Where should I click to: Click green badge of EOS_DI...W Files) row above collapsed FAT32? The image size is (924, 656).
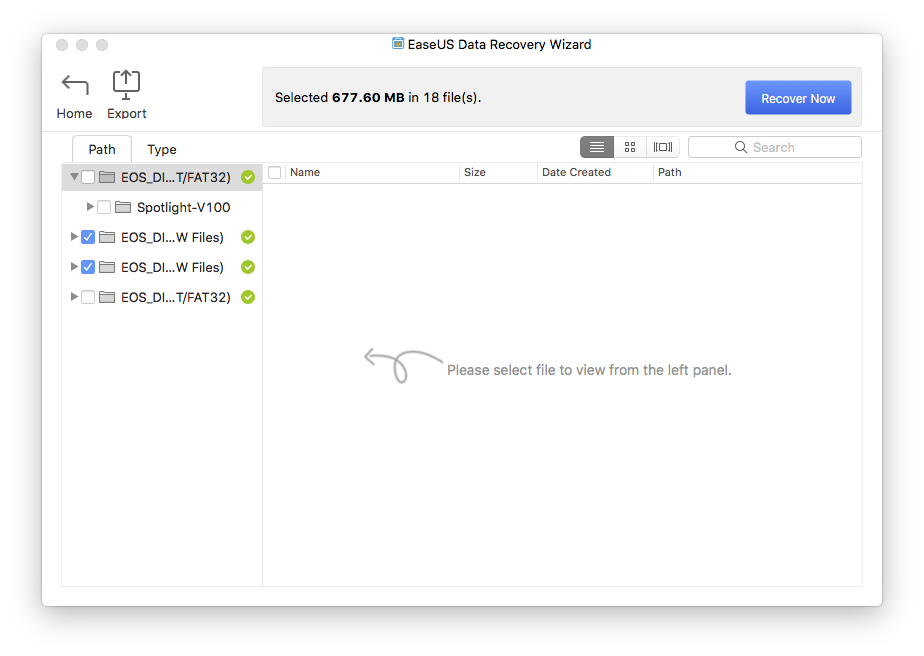(x=248, y=267)
